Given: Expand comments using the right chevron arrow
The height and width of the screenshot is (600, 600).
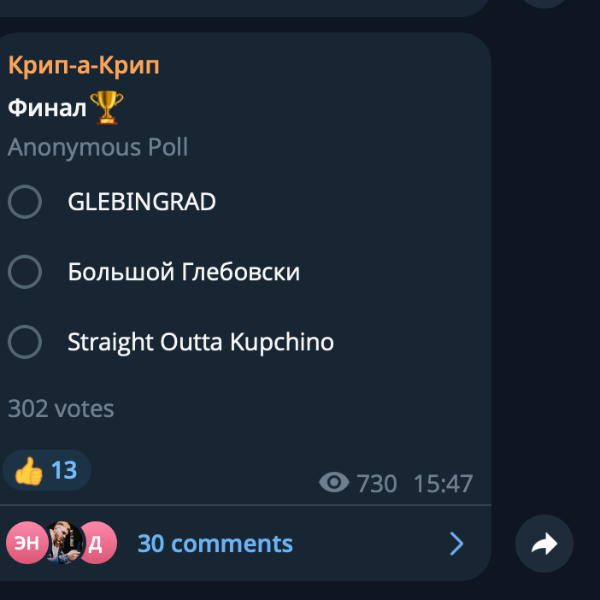Looking at the screenshot, I should 456,543.
